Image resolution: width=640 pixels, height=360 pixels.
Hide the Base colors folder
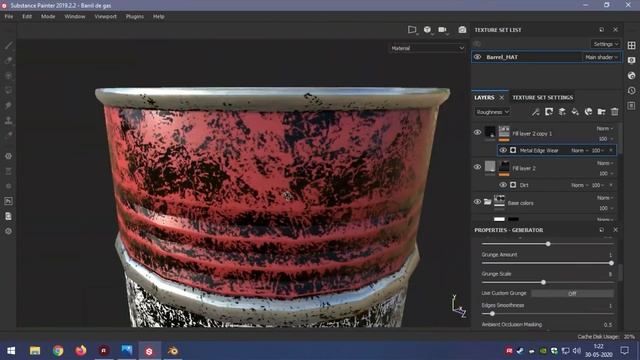(x=477, y=202)
